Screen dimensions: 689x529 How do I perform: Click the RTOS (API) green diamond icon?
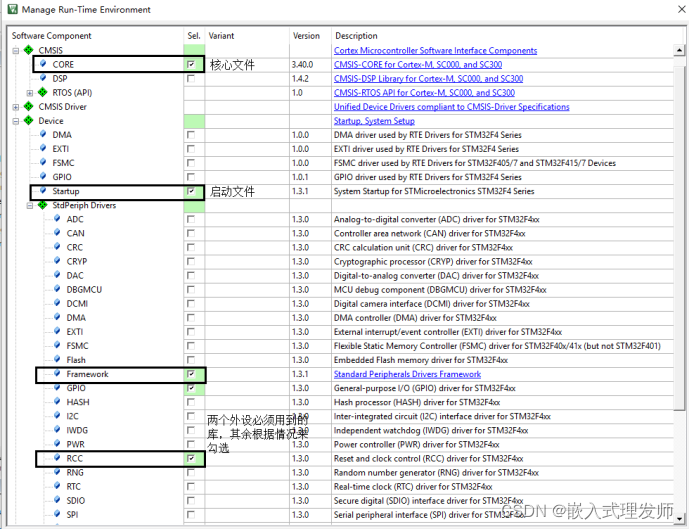(x=43, y=92)
